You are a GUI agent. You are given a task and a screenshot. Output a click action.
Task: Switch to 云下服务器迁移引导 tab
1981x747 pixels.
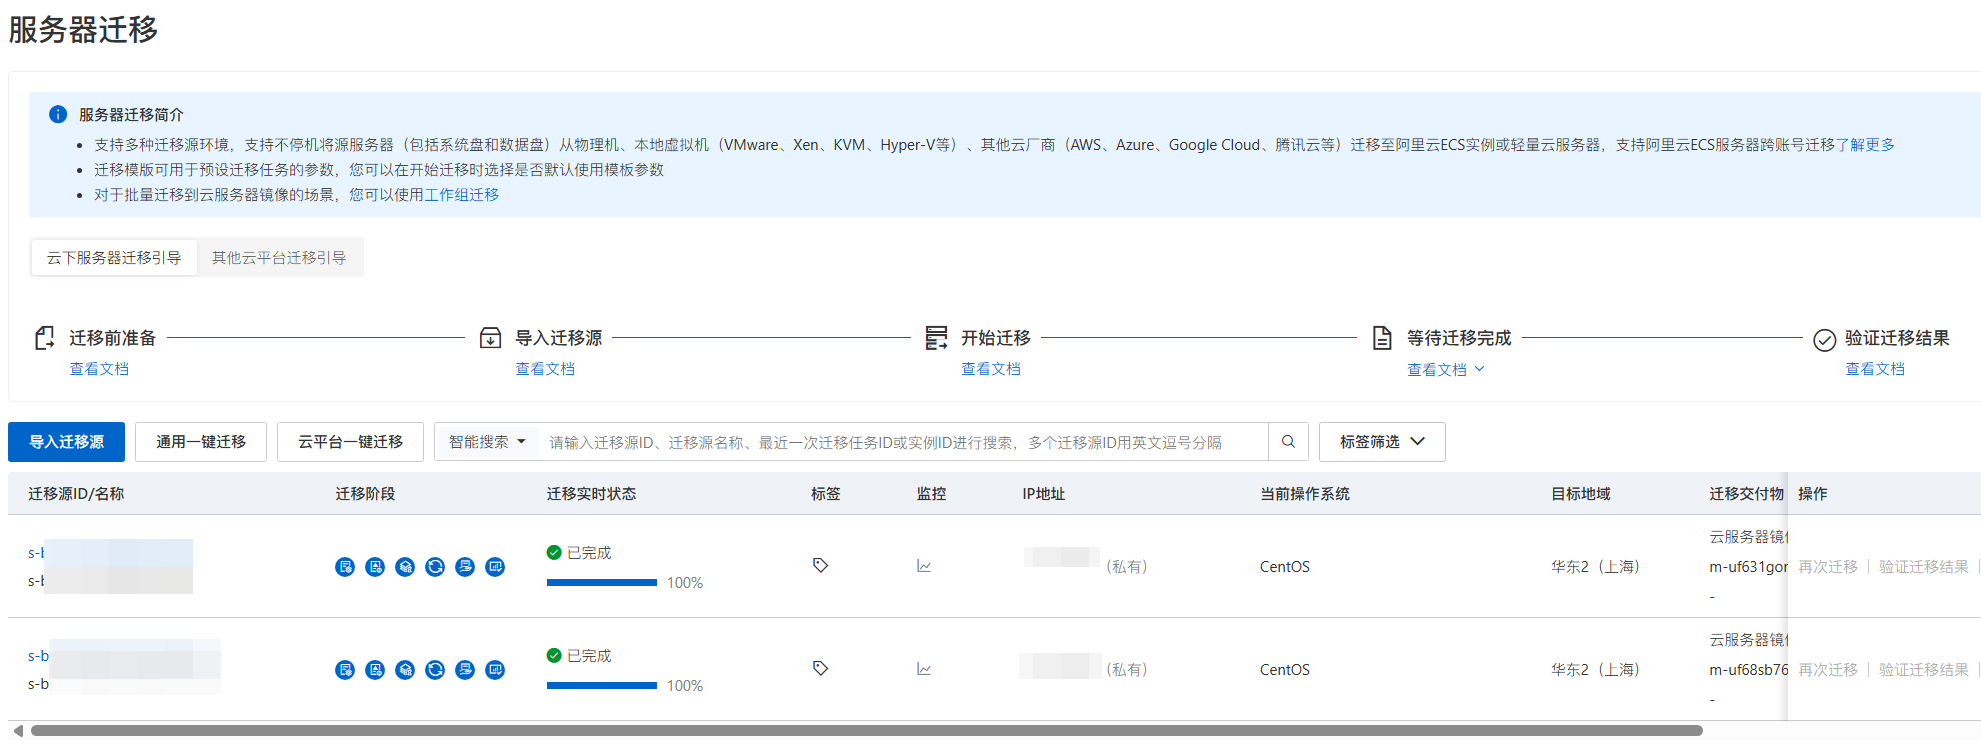[114, 258]
